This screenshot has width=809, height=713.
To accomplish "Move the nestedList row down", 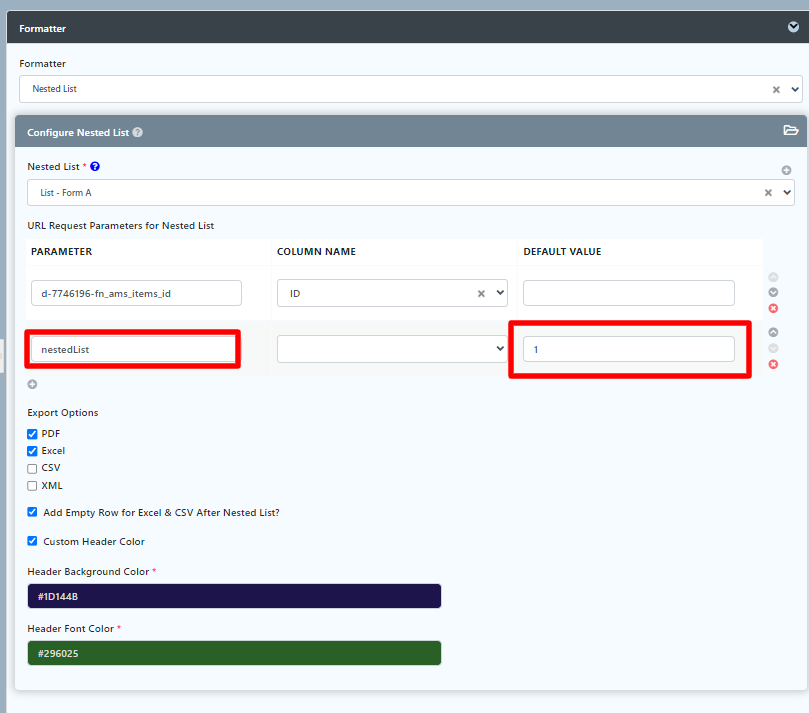I will pos(773,348).
